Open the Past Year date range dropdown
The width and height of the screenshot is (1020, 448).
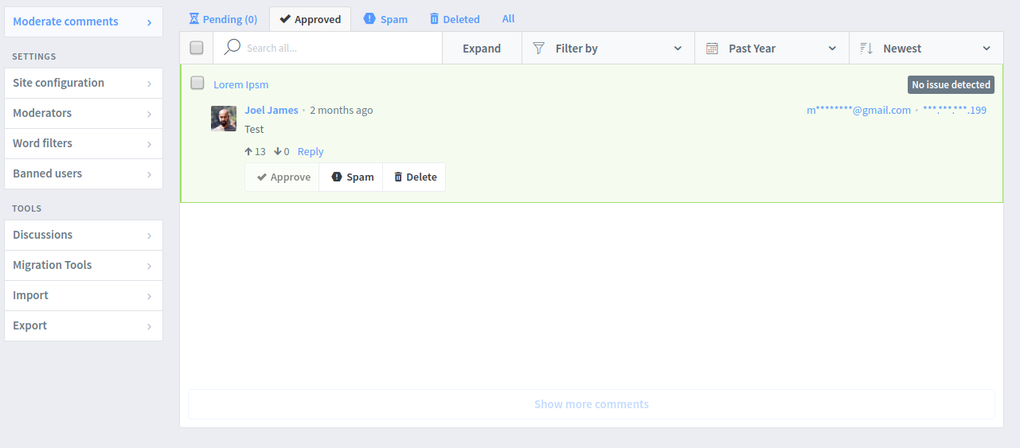coord(772,48)
